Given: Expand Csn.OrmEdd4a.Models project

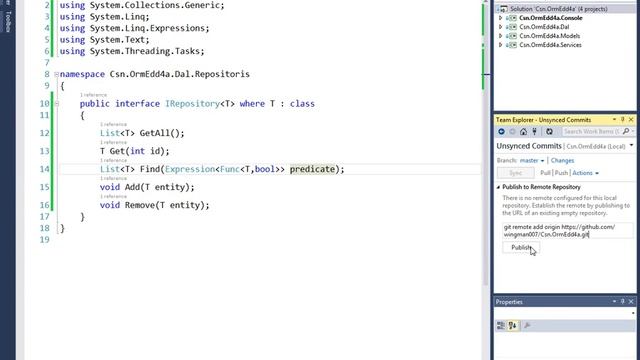Looking at the screenshot, I should pyautogui.click(x=500, y=36).
